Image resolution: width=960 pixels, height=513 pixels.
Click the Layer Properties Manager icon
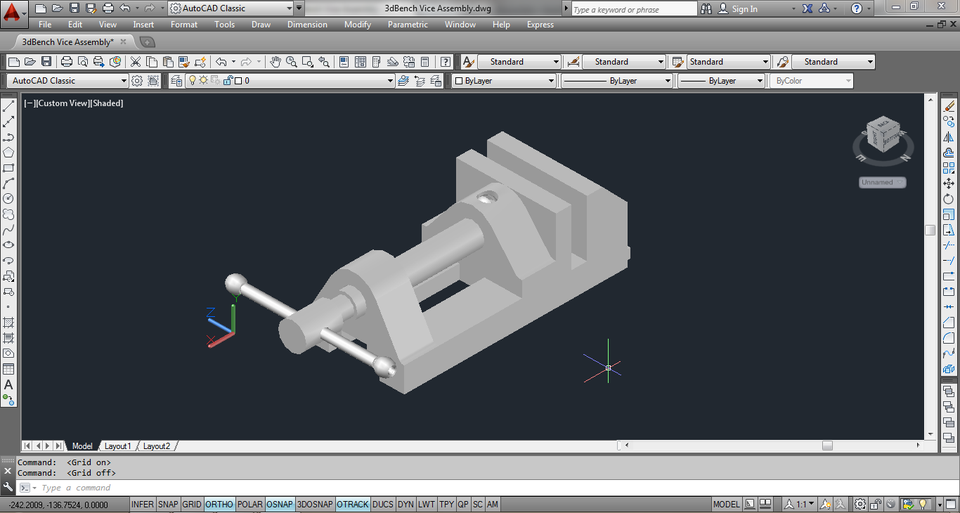click(177, 81)
